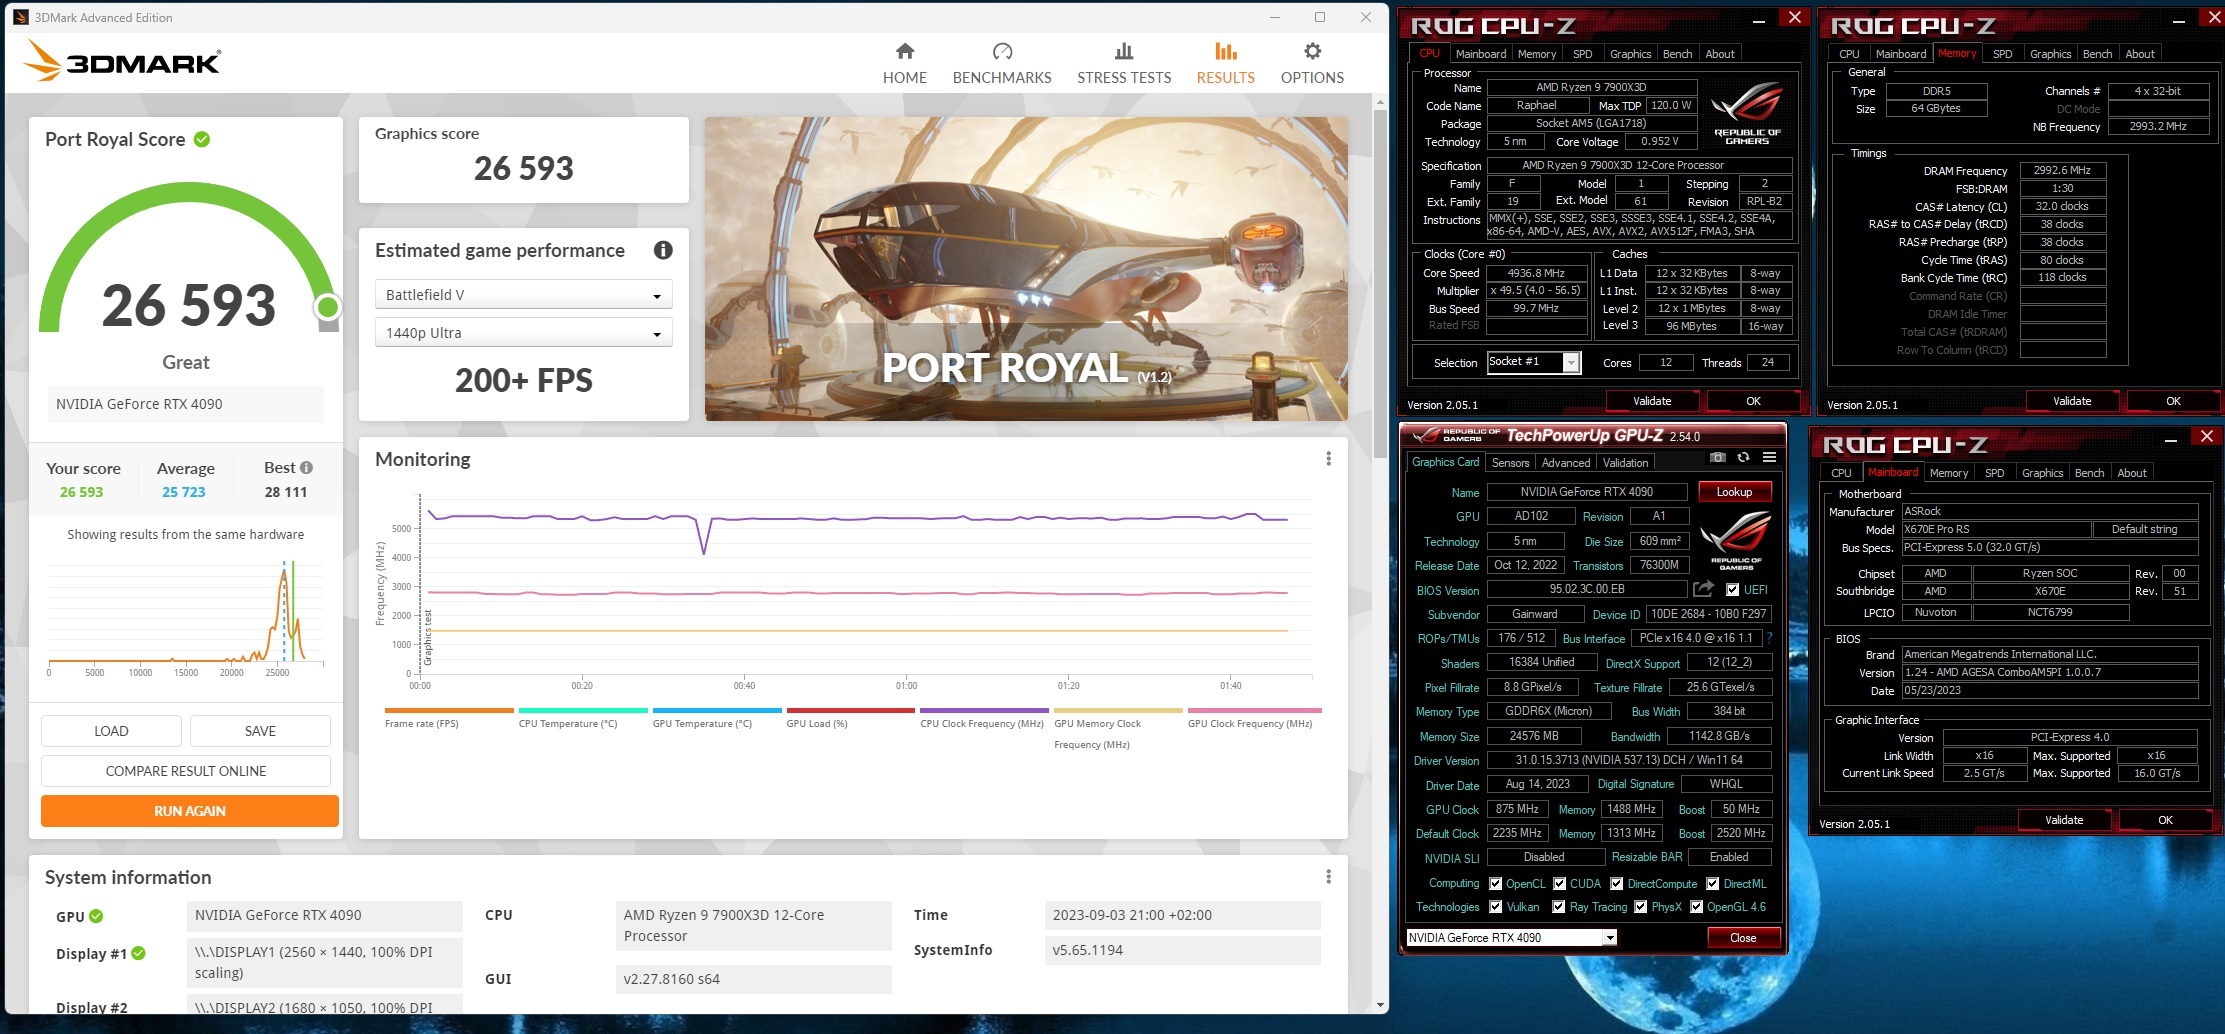Switch to Mainboard tab in CPU-Z CPU window
Viewport: 2225px width, 1034px height.
(x=1480, y=54)
